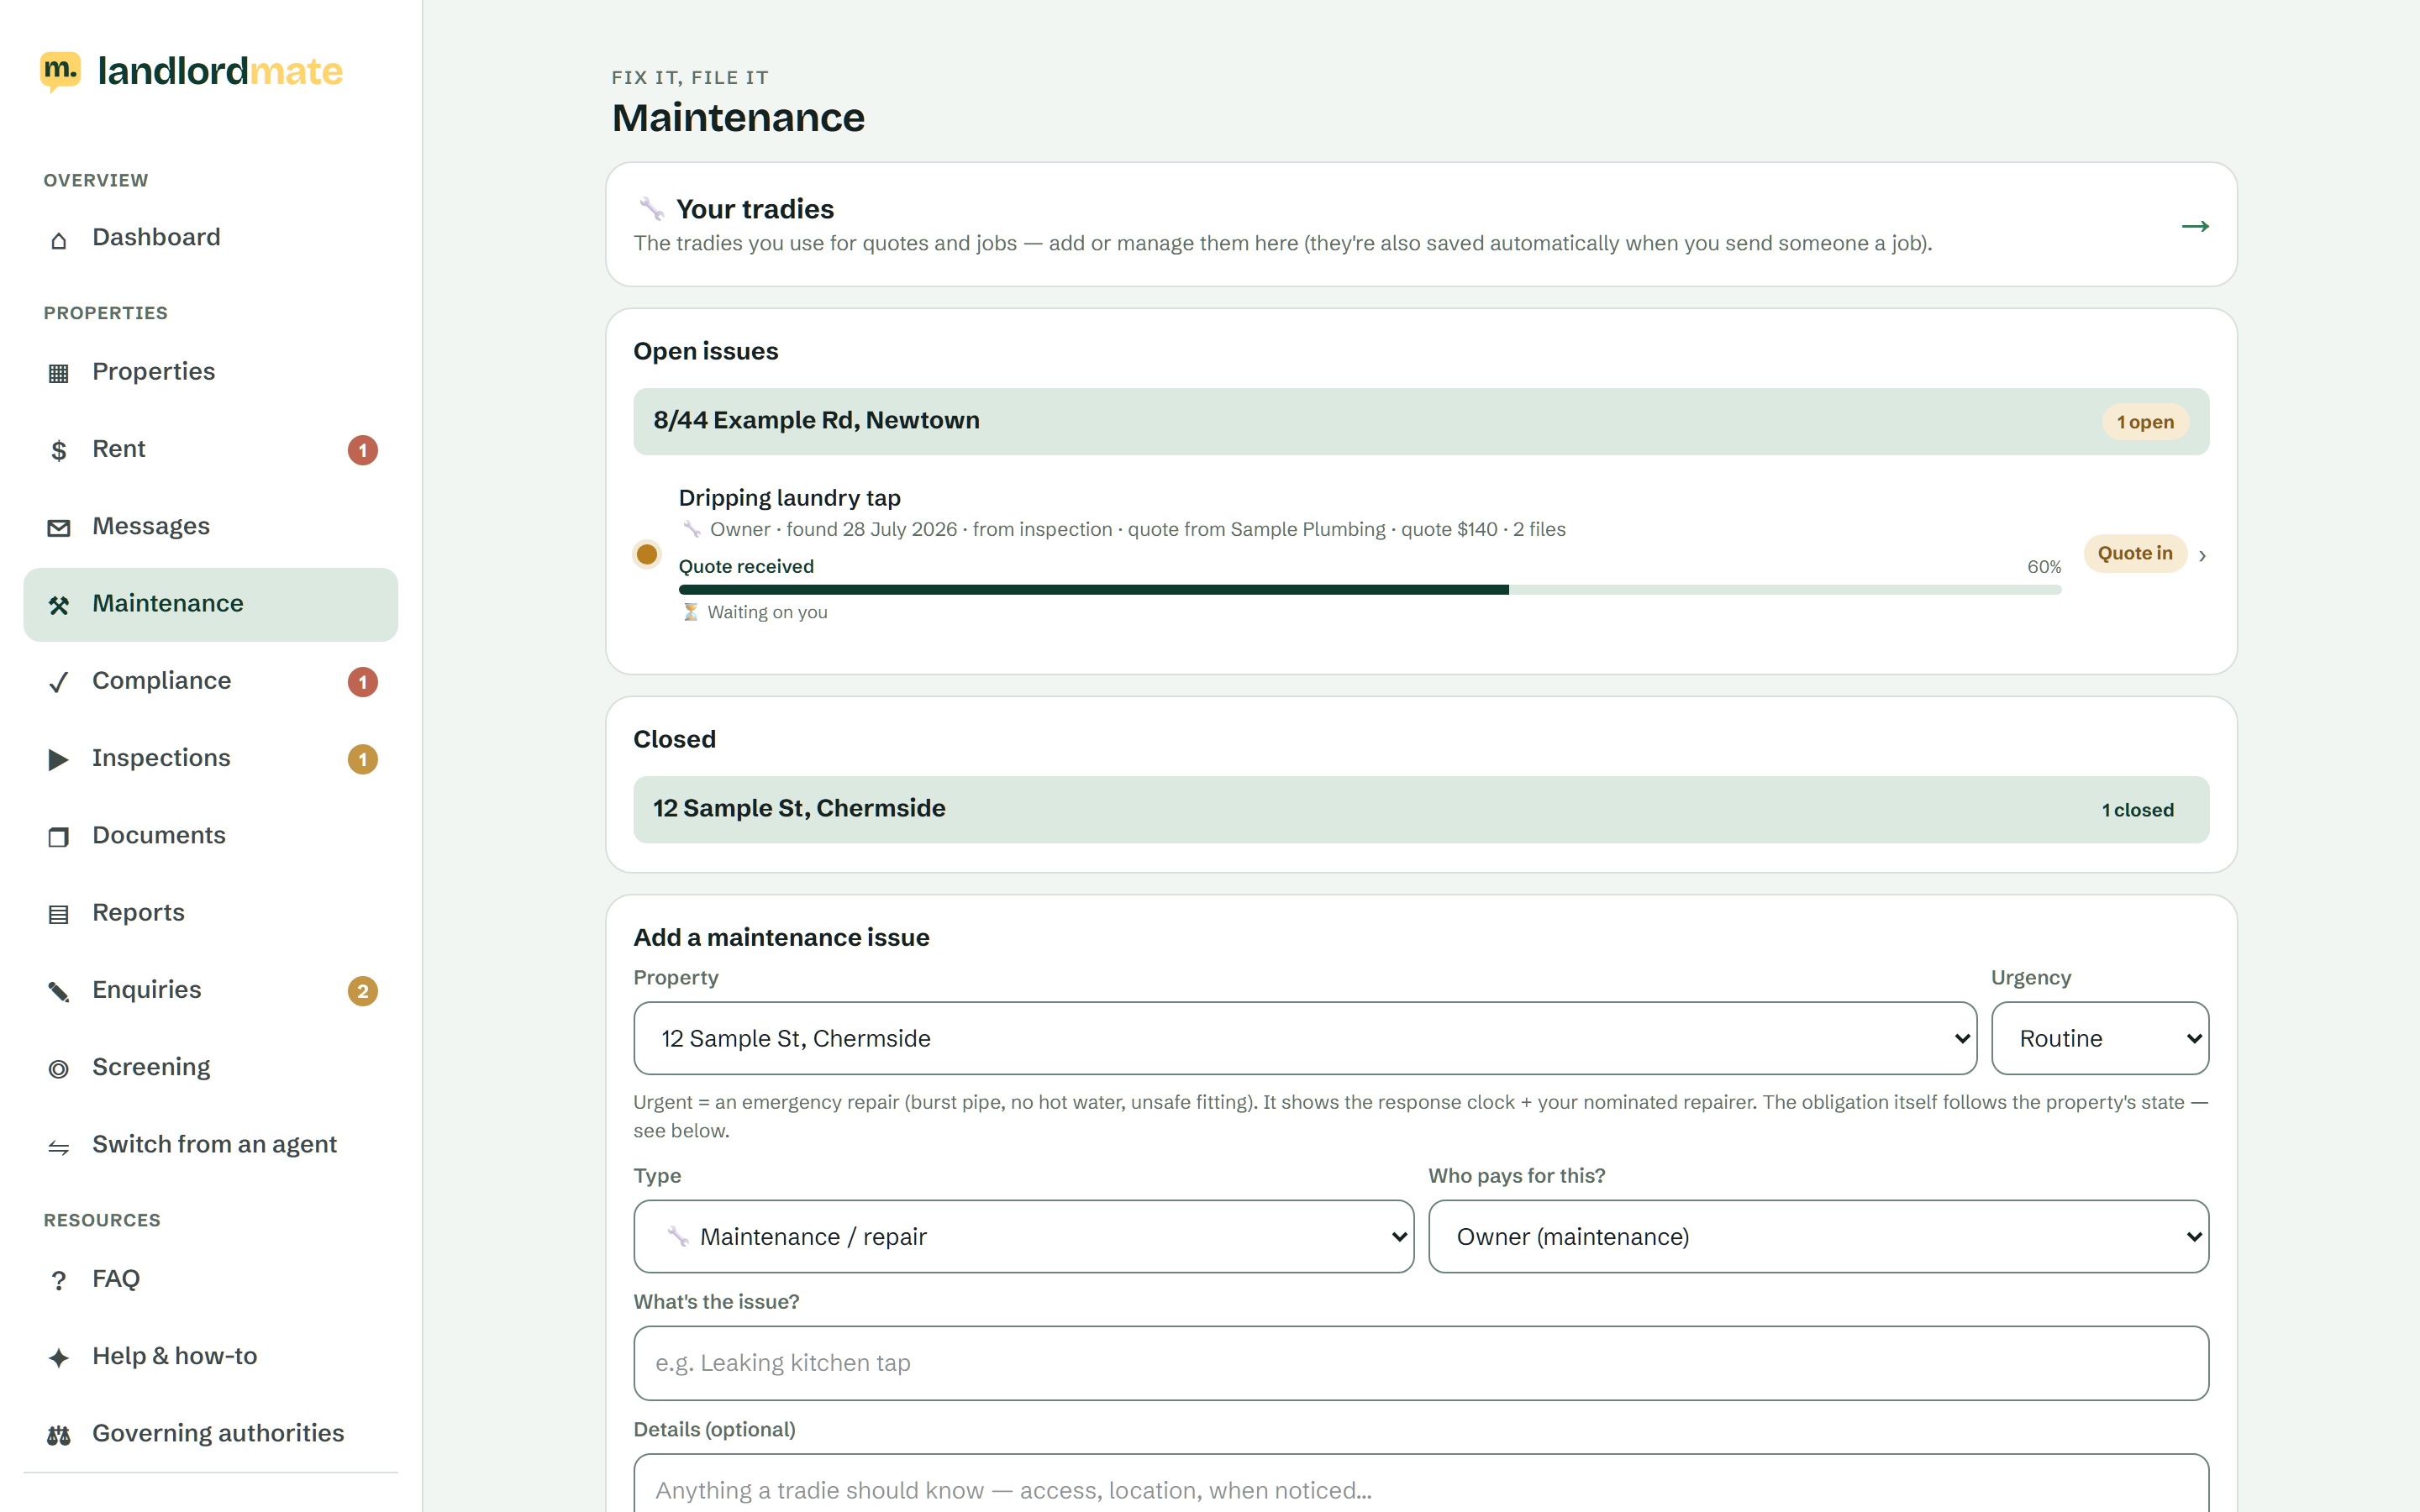
Task: Click the Governing authorities scales icon
Action: click(x=59, y=1436)
